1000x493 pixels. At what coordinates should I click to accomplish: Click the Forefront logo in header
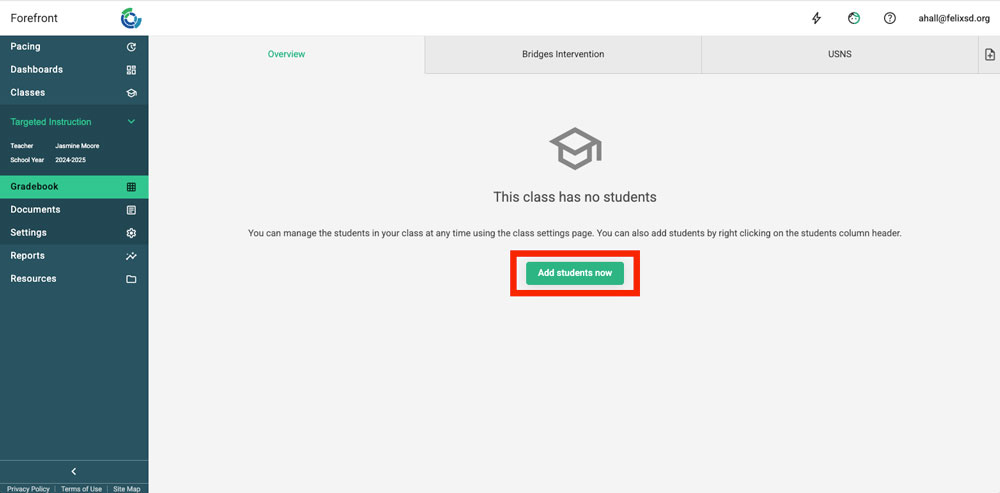coord(131,18)
